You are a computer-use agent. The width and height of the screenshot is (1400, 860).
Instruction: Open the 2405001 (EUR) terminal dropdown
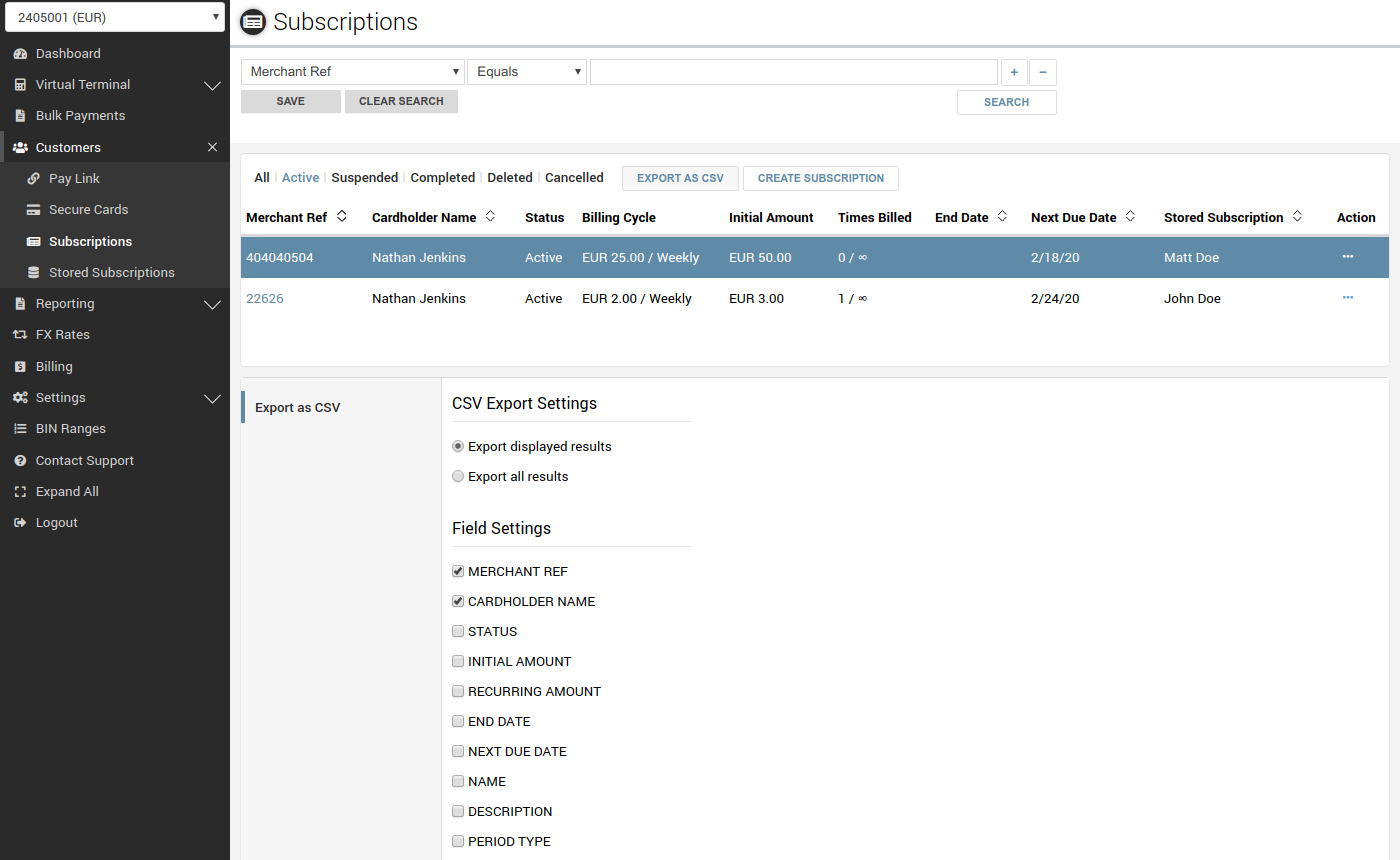[x=115, y=17]
